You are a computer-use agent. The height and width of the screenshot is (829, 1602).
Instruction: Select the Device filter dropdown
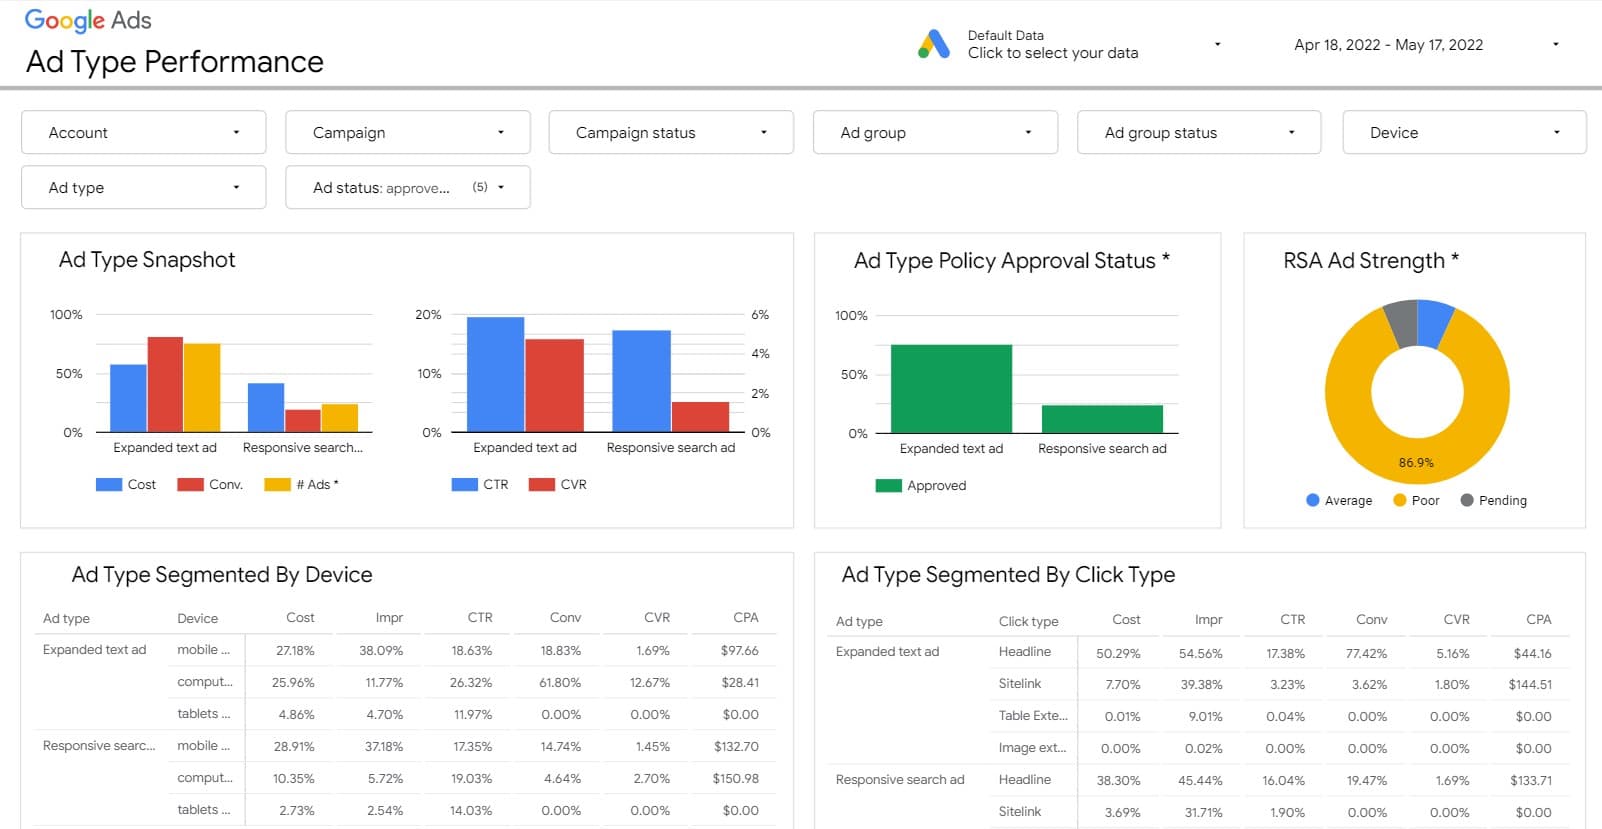[1463, 133]
